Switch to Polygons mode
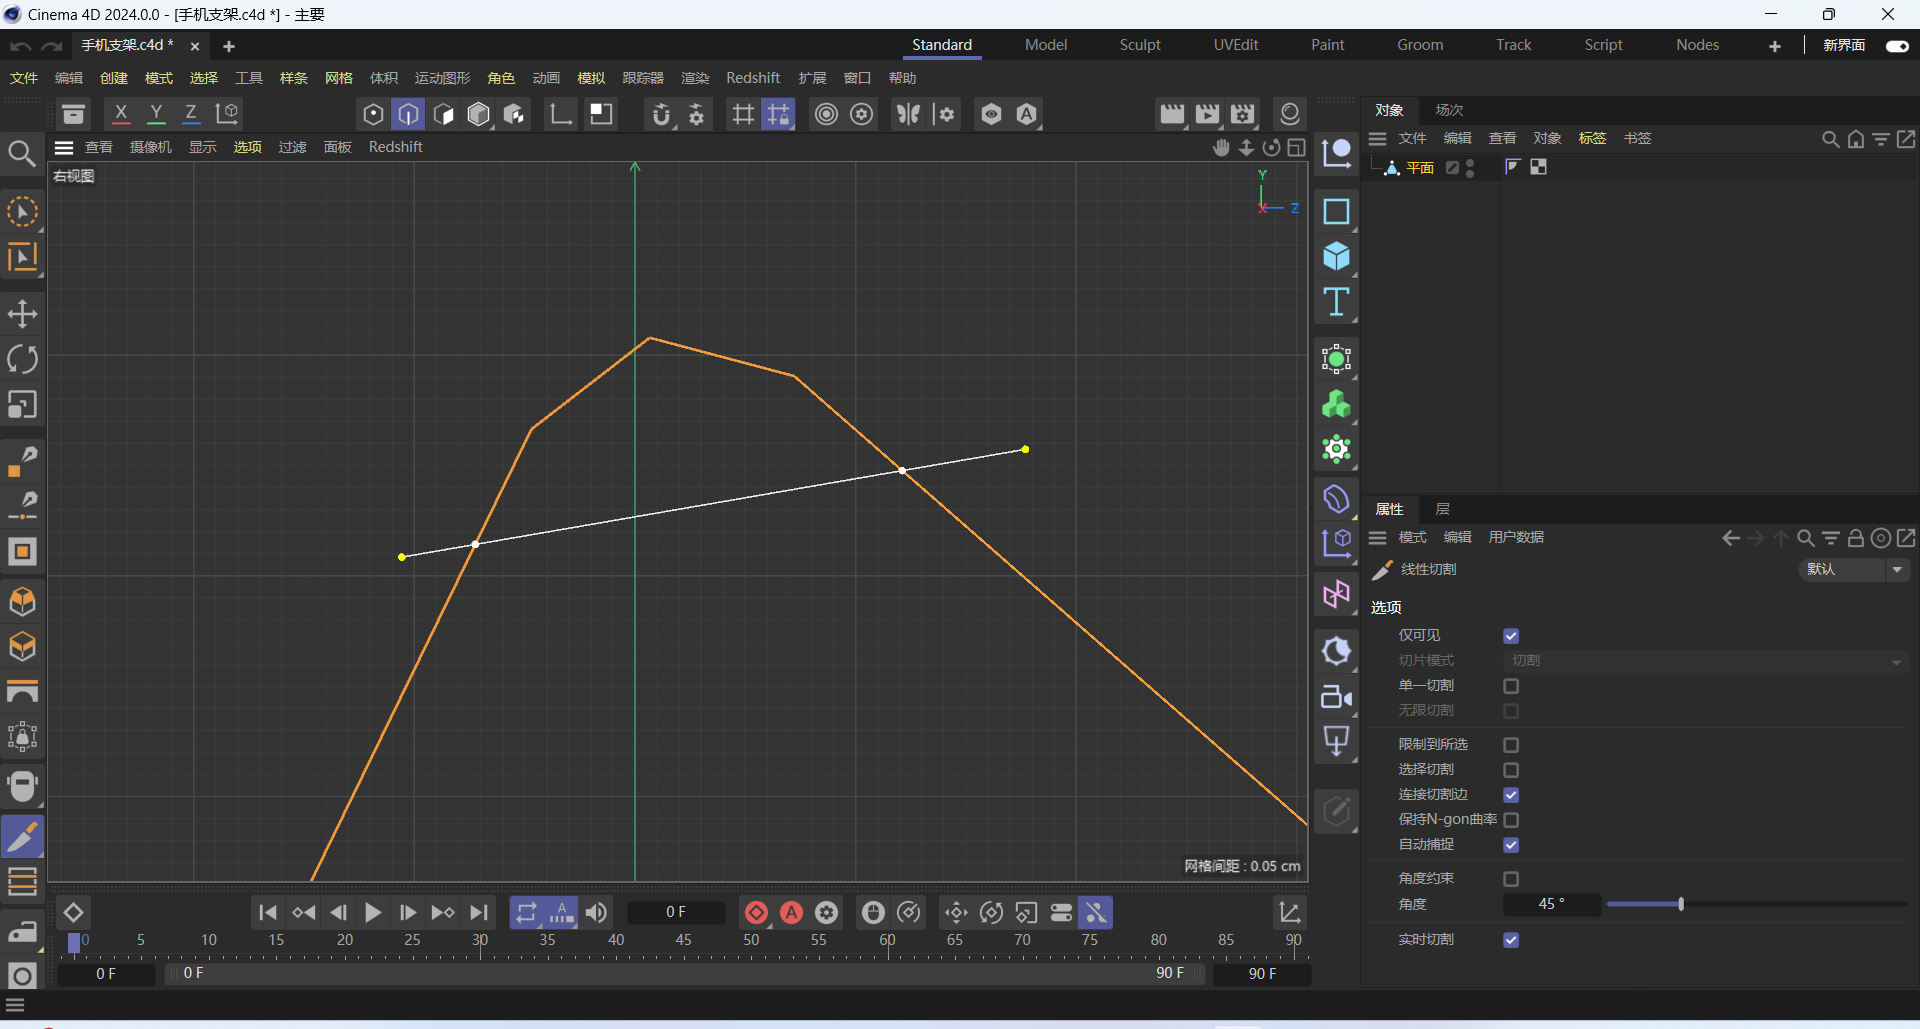The width and height of the screenshot is (1920, 1029). point(444,114)
